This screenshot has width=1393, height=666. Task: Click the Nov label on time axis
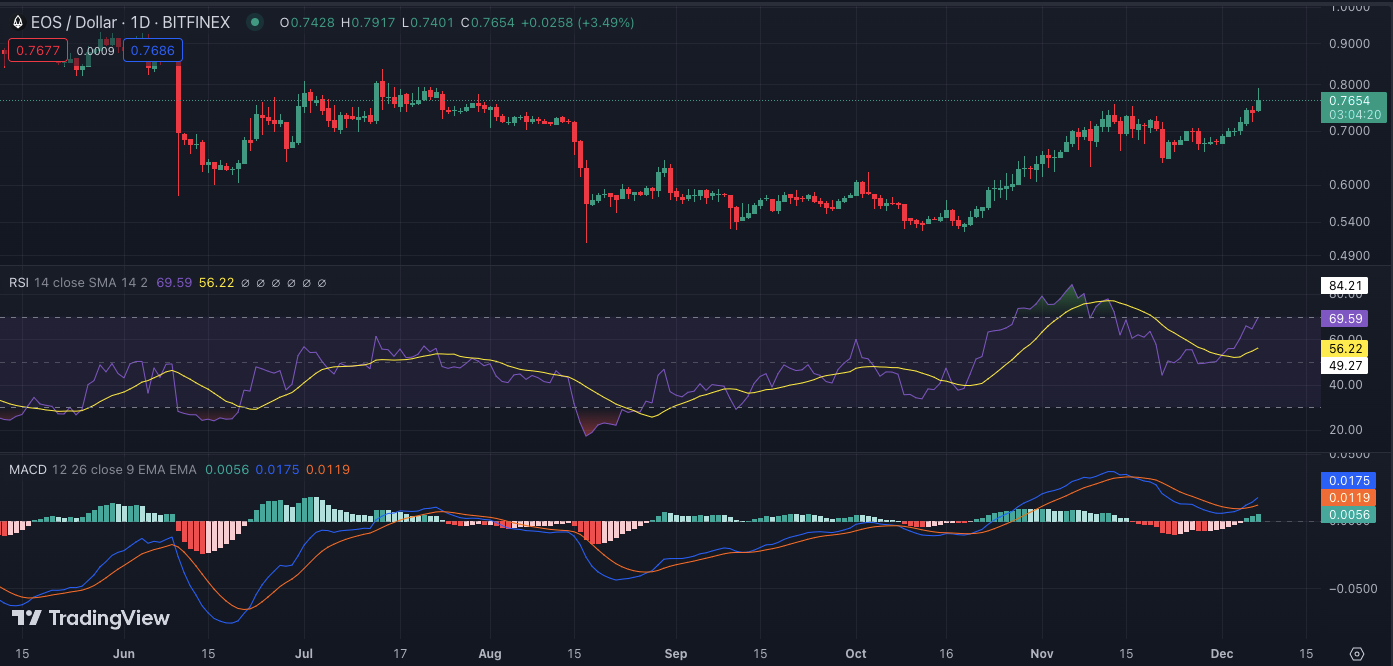pos(1044,654)
